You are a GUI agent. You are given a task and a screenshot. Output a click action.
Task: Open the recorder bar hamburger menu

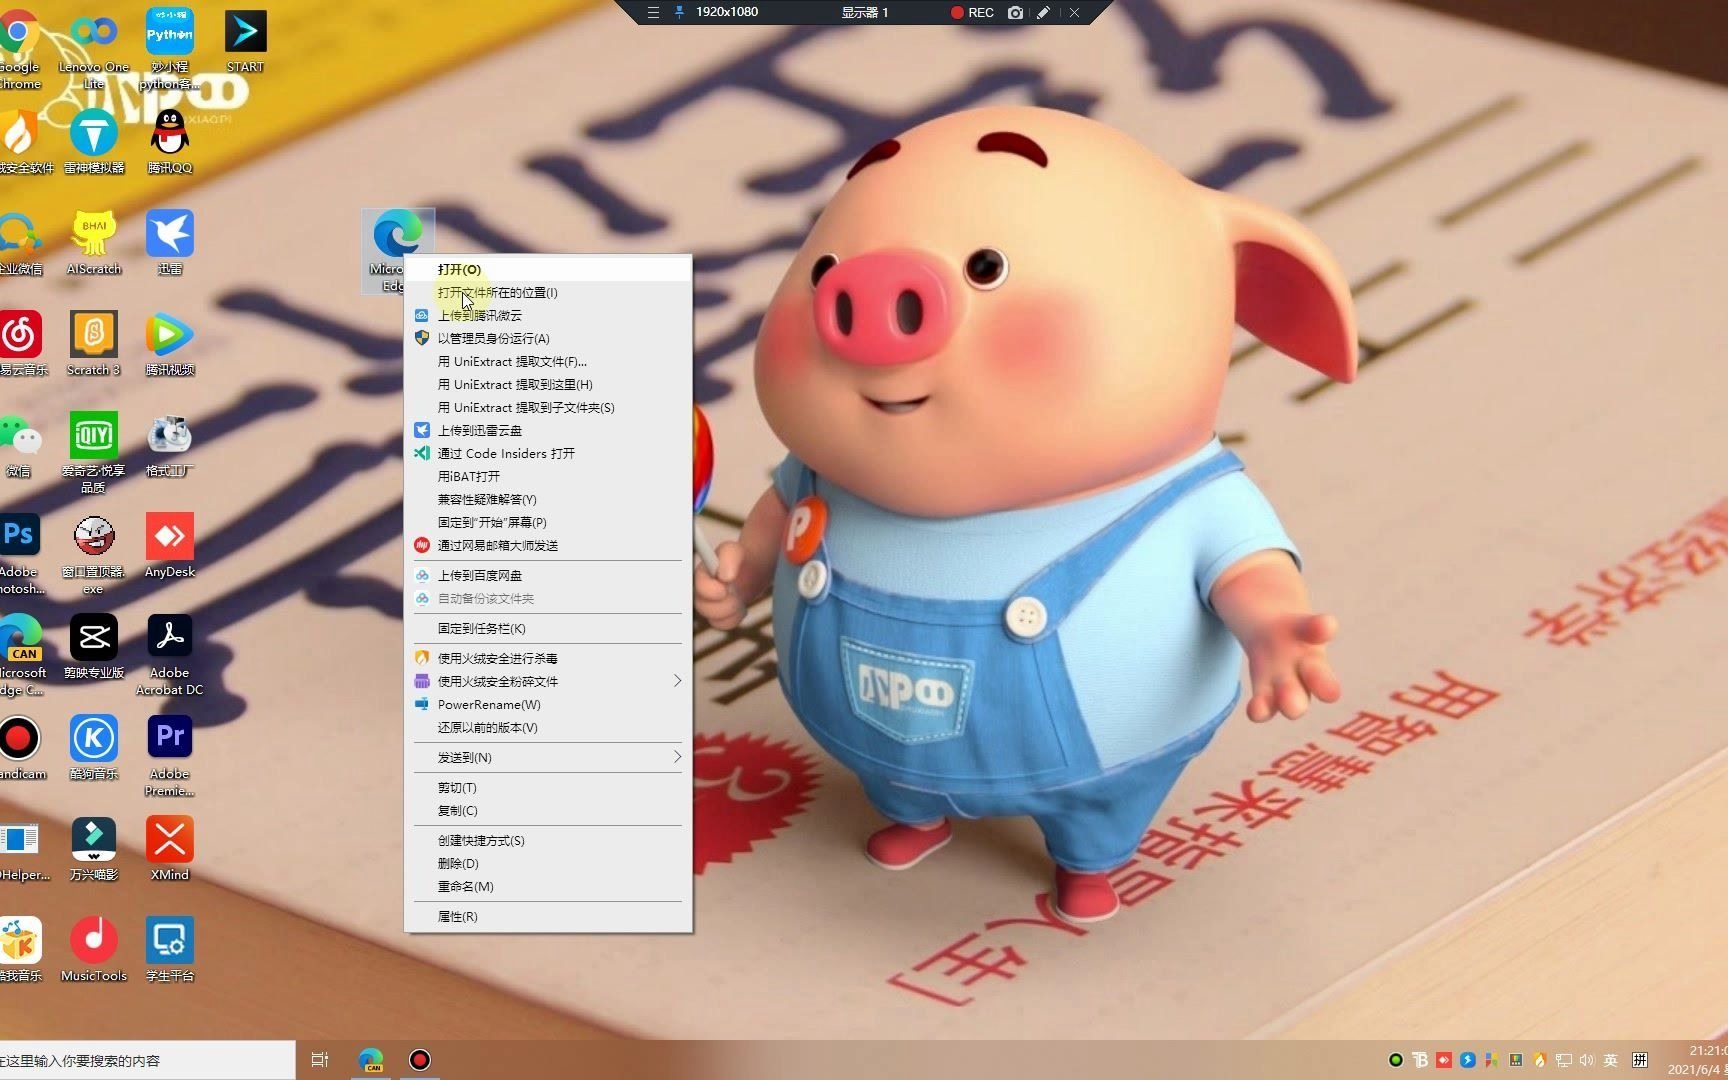click(653, 12)
